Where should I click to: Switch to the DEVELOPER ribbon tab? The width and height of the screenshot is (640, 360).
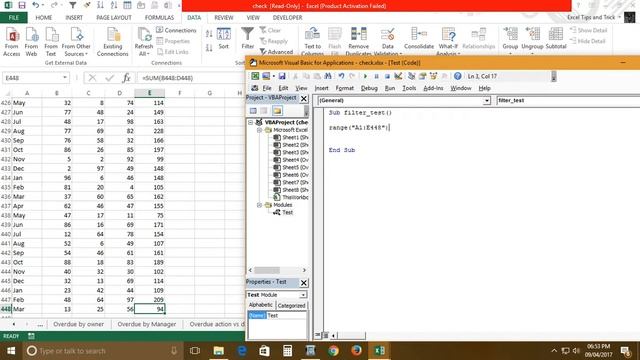click(x=287, y=18)
